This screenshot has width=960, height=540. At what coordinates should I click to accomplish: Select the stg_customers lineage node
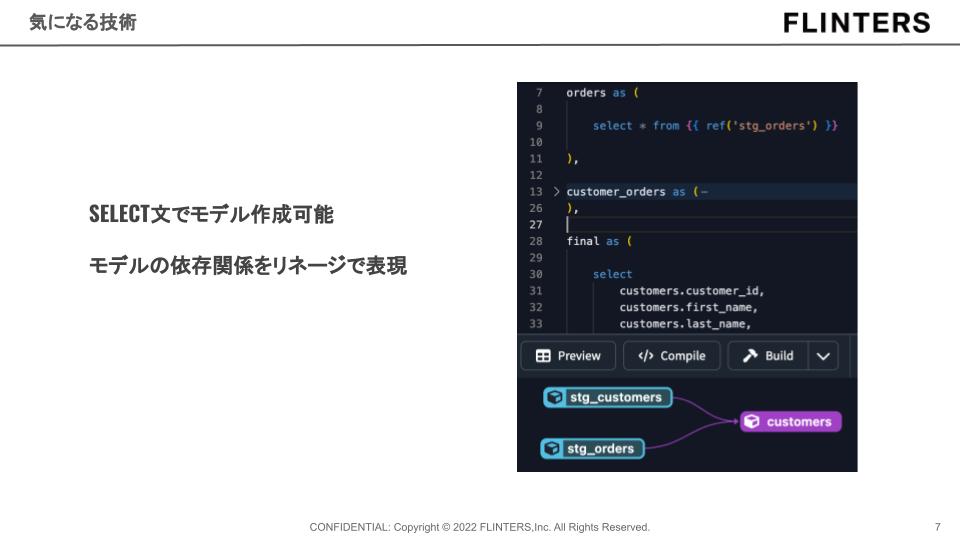click(x=607, y=397)
